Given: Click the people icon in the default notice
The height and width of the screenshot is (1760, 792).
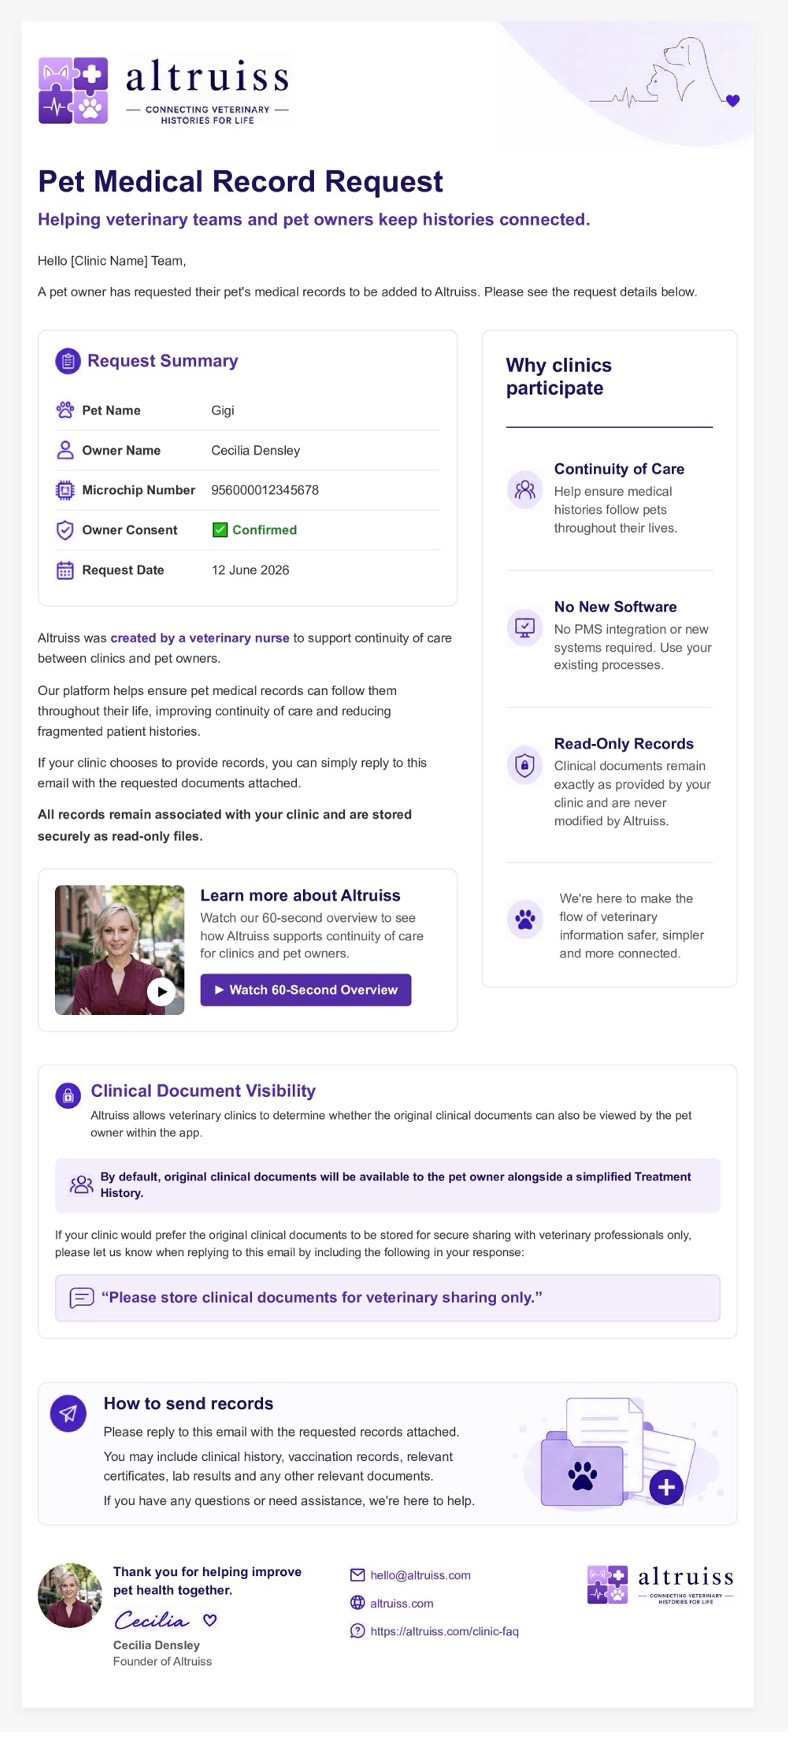Looking at the screenshot, I should click(x=81, y=1185).
